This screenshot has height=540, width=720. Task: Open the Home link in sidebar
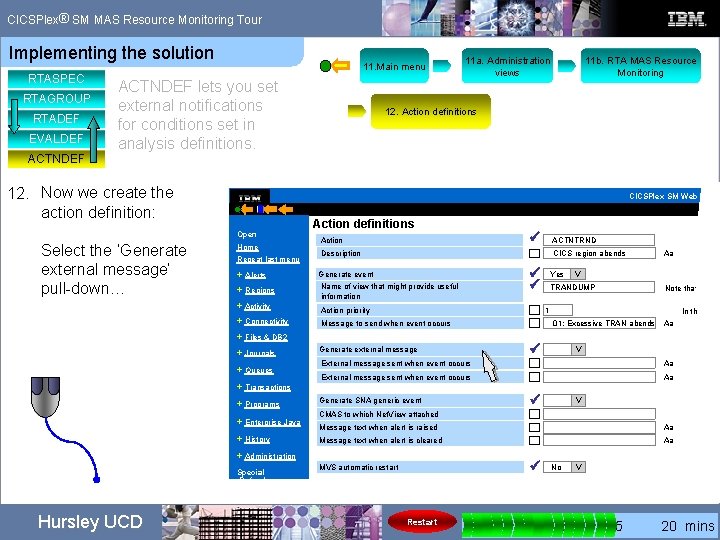coord(248,247)
